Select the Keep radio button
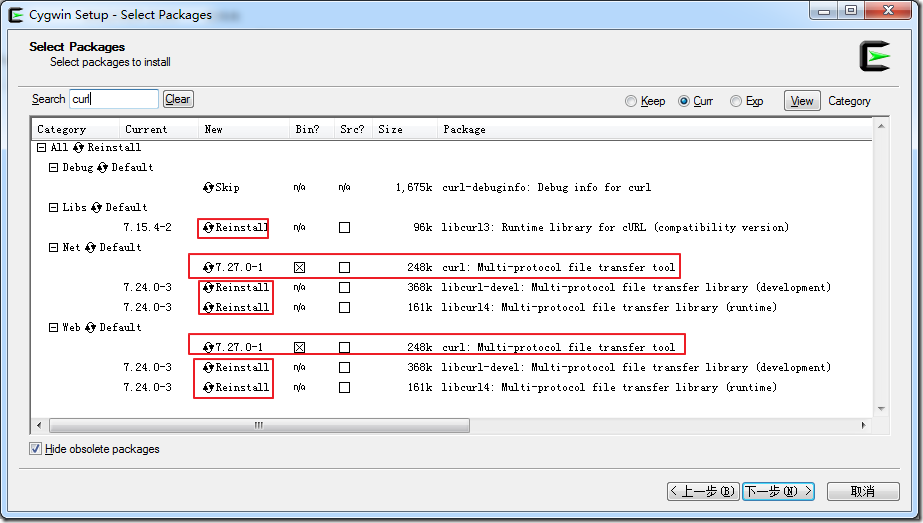This screenshot has width=923, height=523. (631, 101)
